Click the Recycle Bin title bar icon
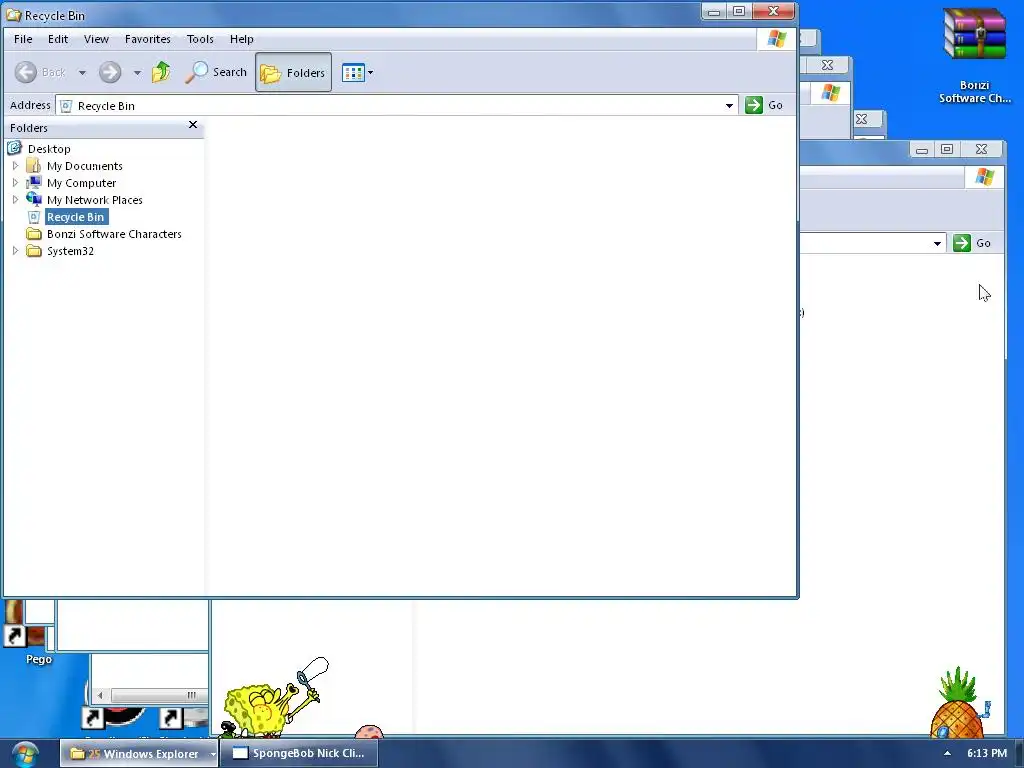The image size is (1024, 768). click(13, 14)
